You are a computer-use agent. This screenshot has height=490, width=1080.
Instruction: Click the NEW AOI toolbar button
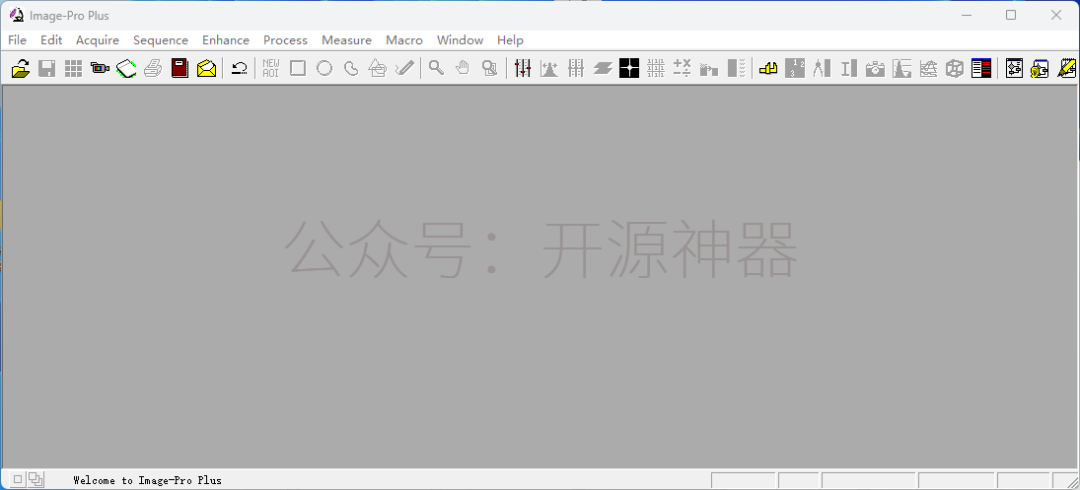coord(271,68)
